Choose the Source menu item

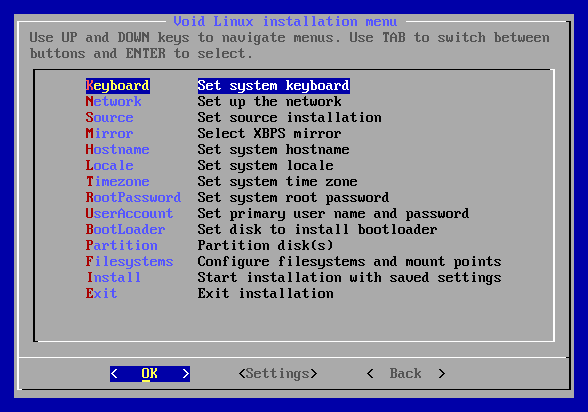(x=110, y=118)
